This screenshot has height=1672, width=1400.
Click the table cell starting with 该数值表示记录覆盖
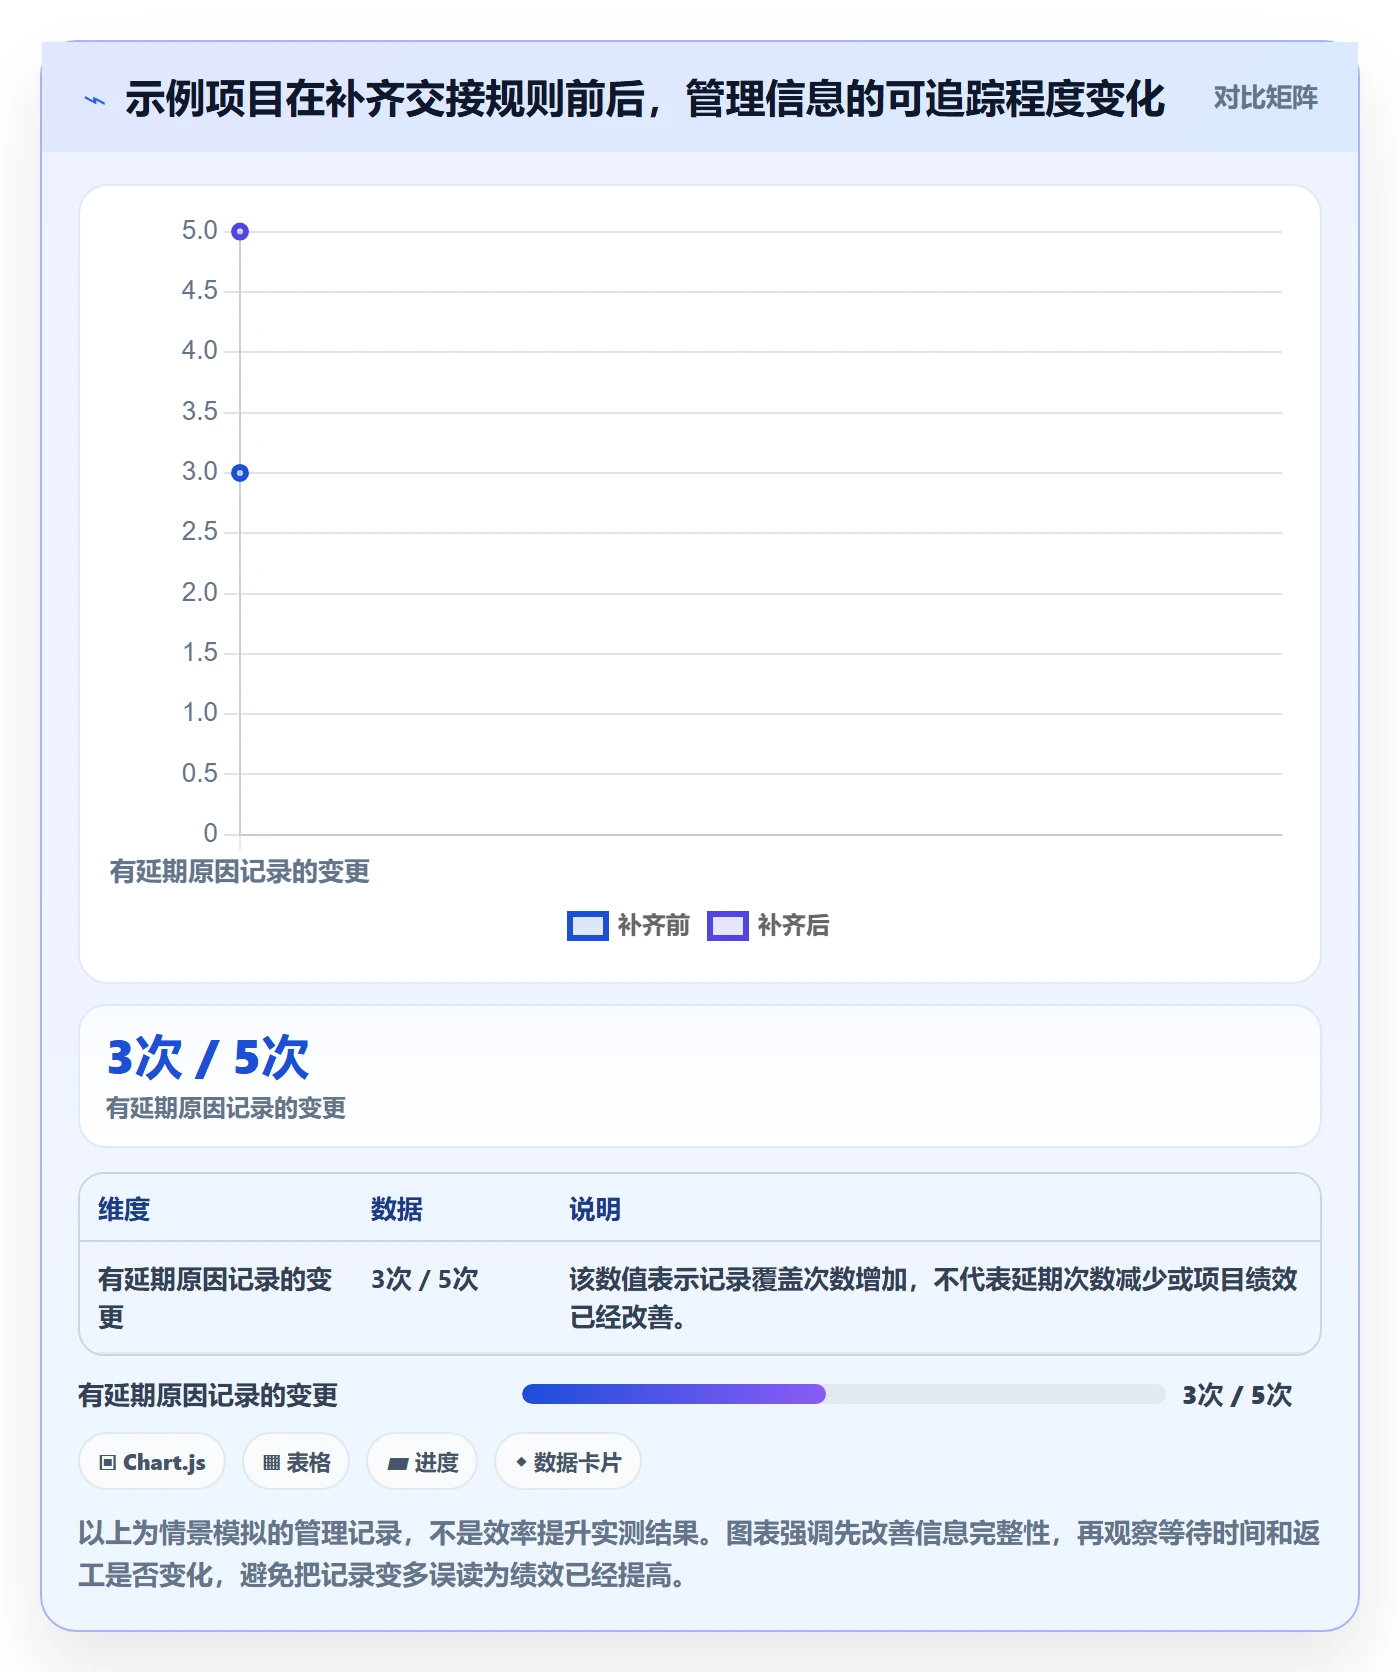[x=934, y=1298]
